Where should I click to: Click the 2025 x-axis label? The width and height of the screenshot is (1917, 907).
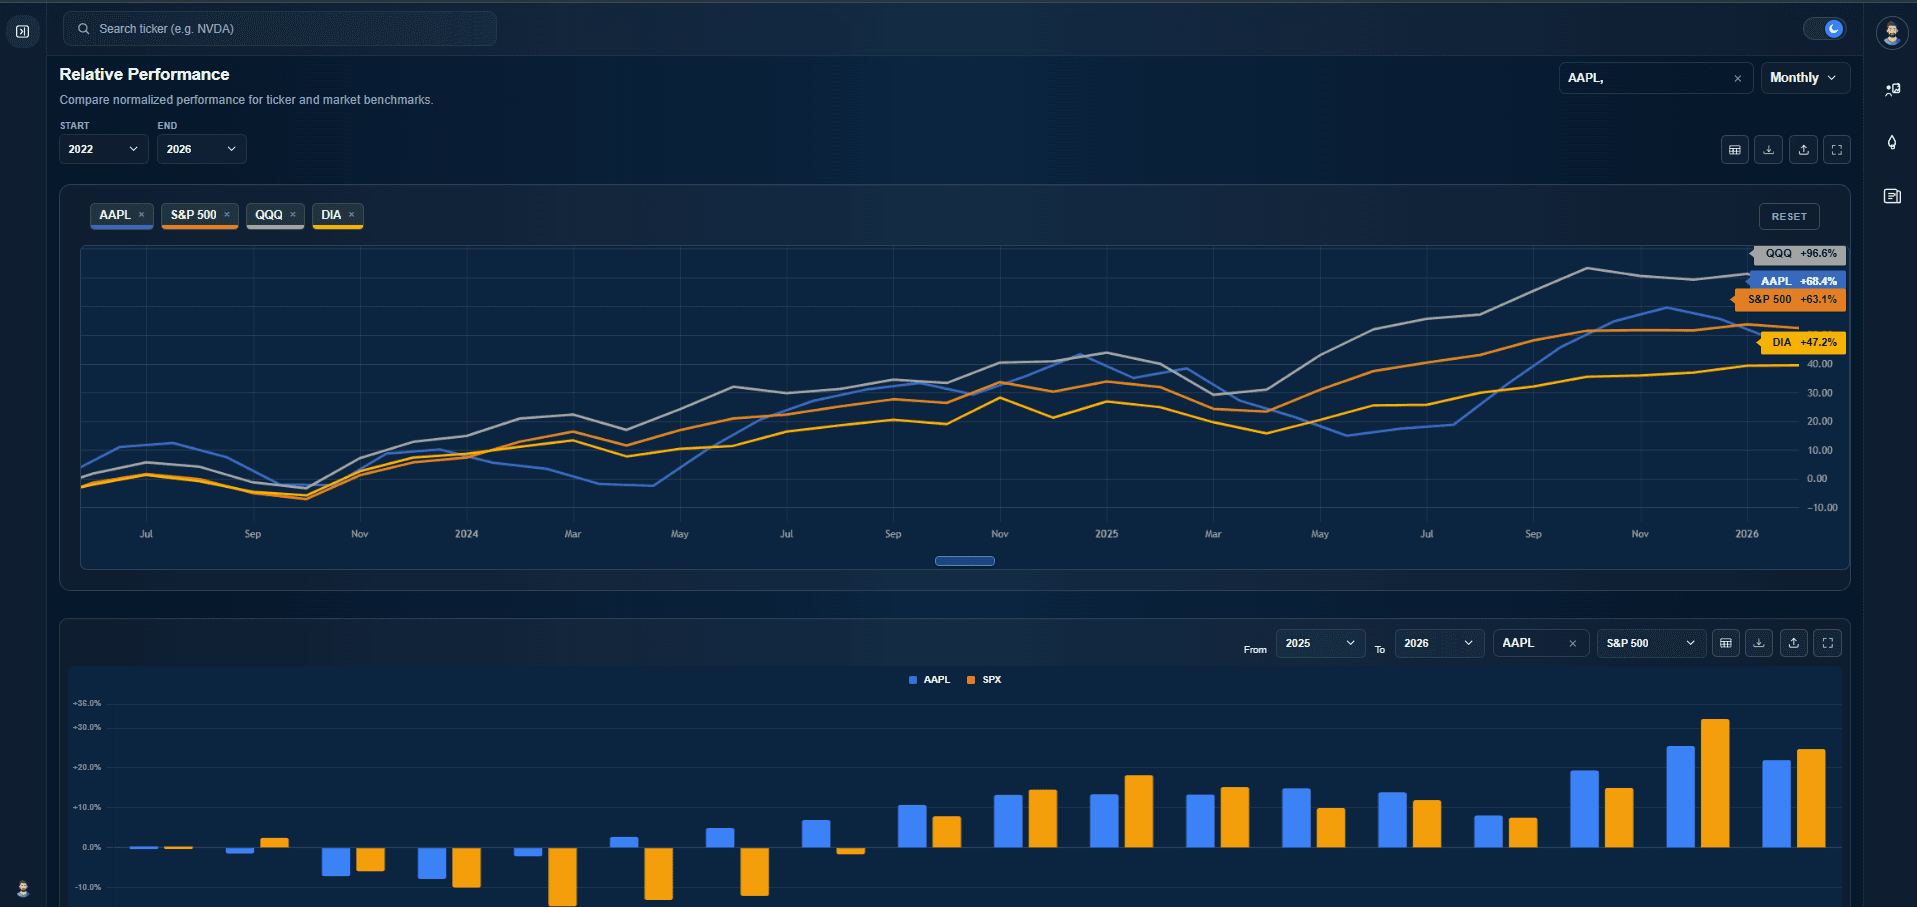click(1106, 534)
